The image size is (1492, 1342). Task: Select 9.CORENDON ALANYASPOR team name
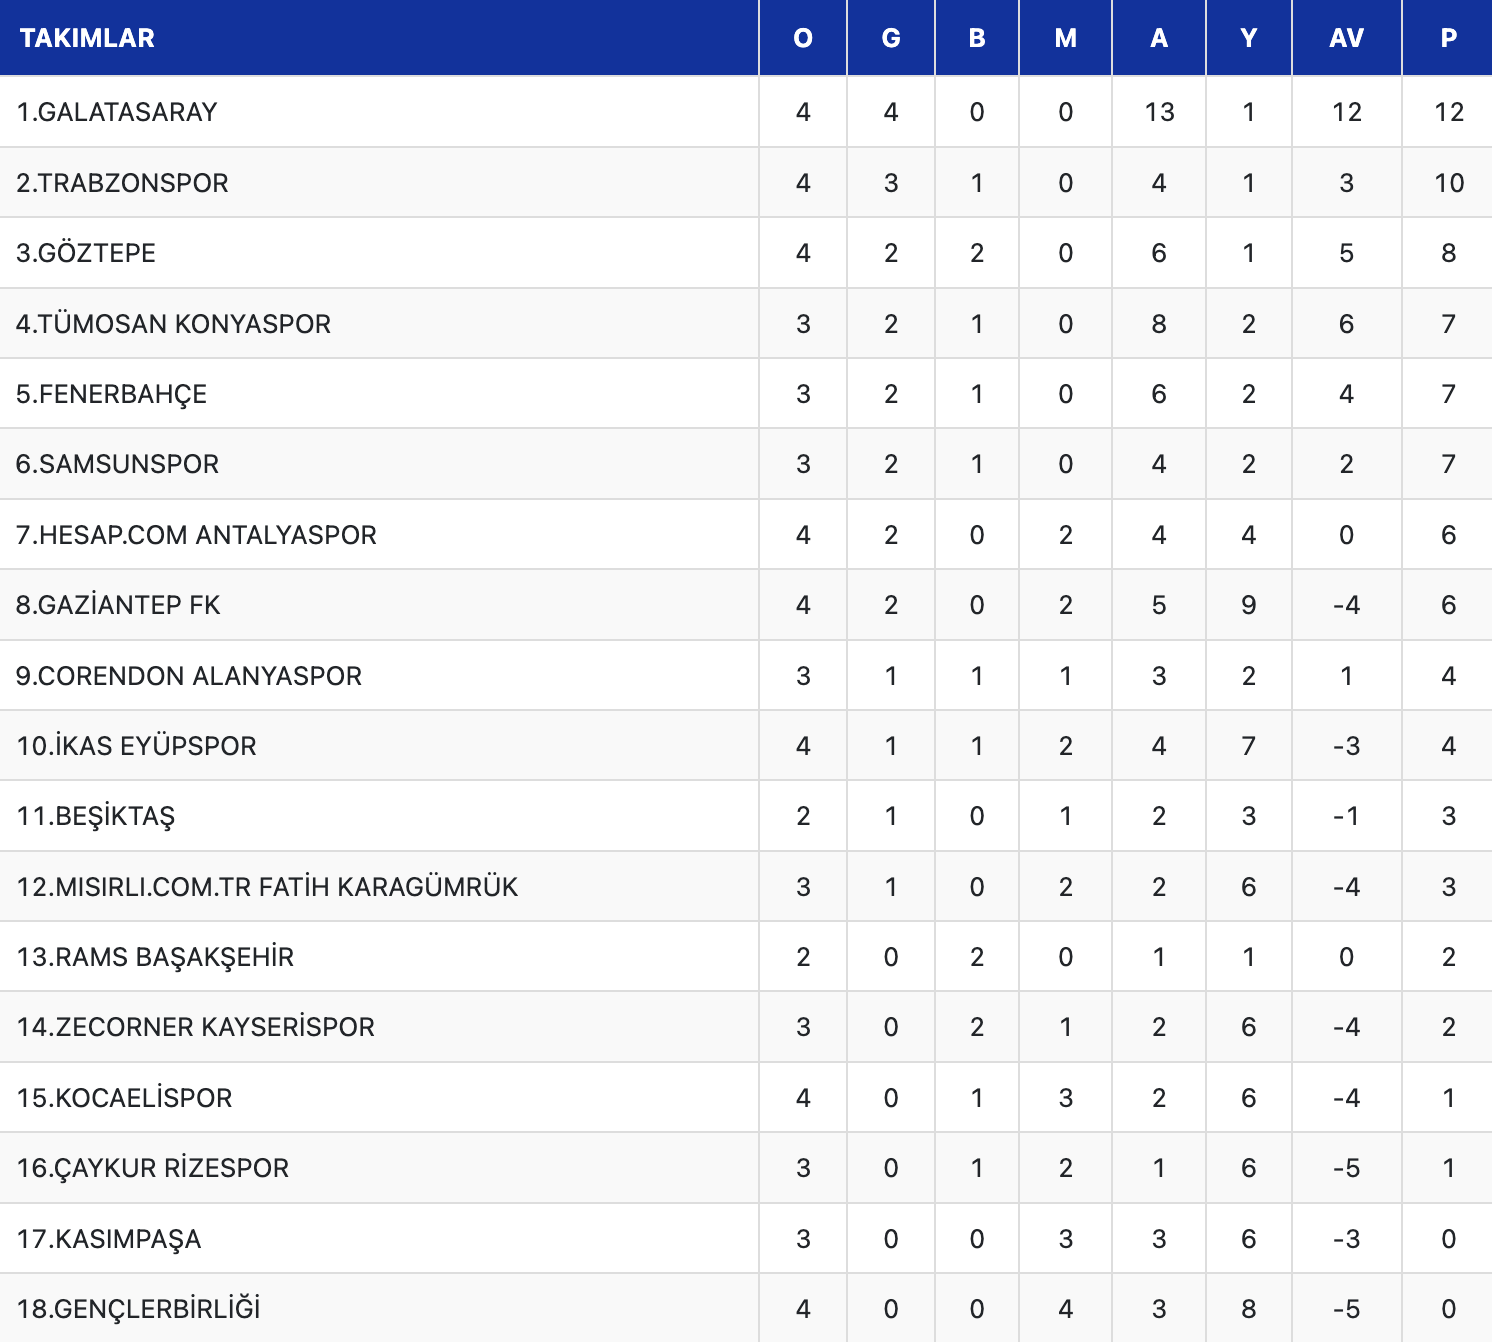189,676
